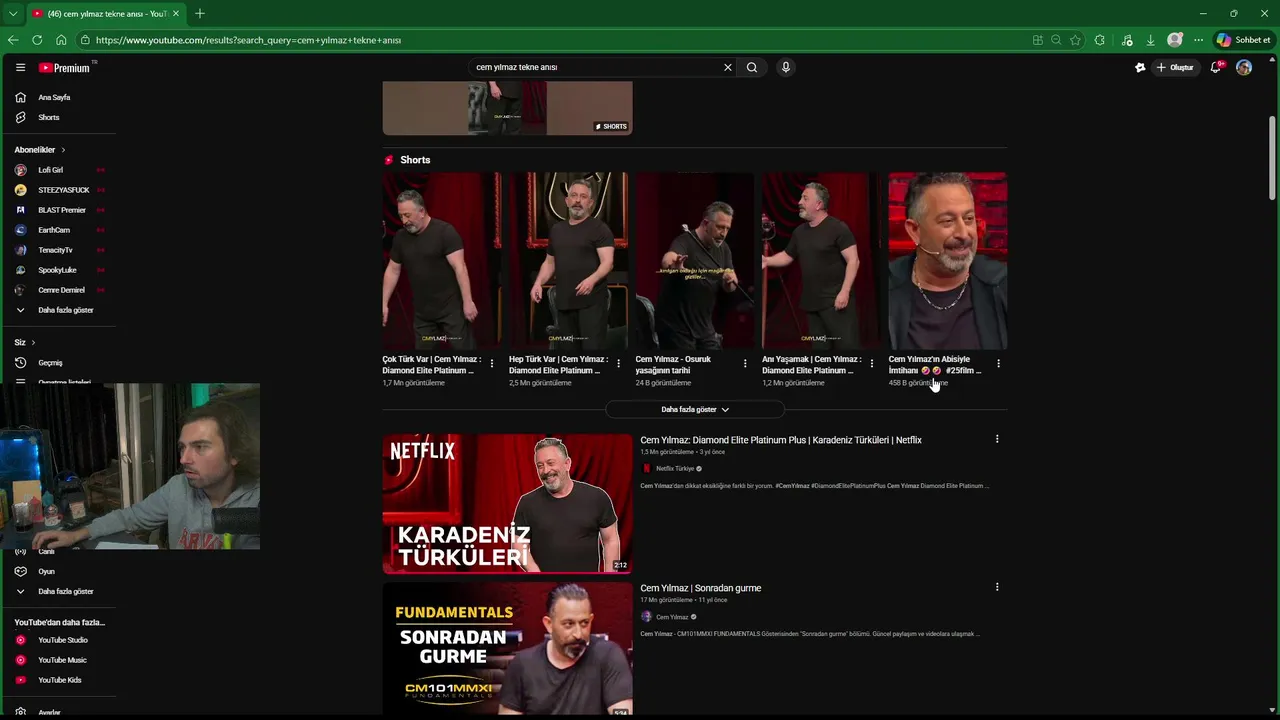Screen dimensions: 1280x720
Task: Open the TenacityTv subscription channel
Action: pos(58,250)
